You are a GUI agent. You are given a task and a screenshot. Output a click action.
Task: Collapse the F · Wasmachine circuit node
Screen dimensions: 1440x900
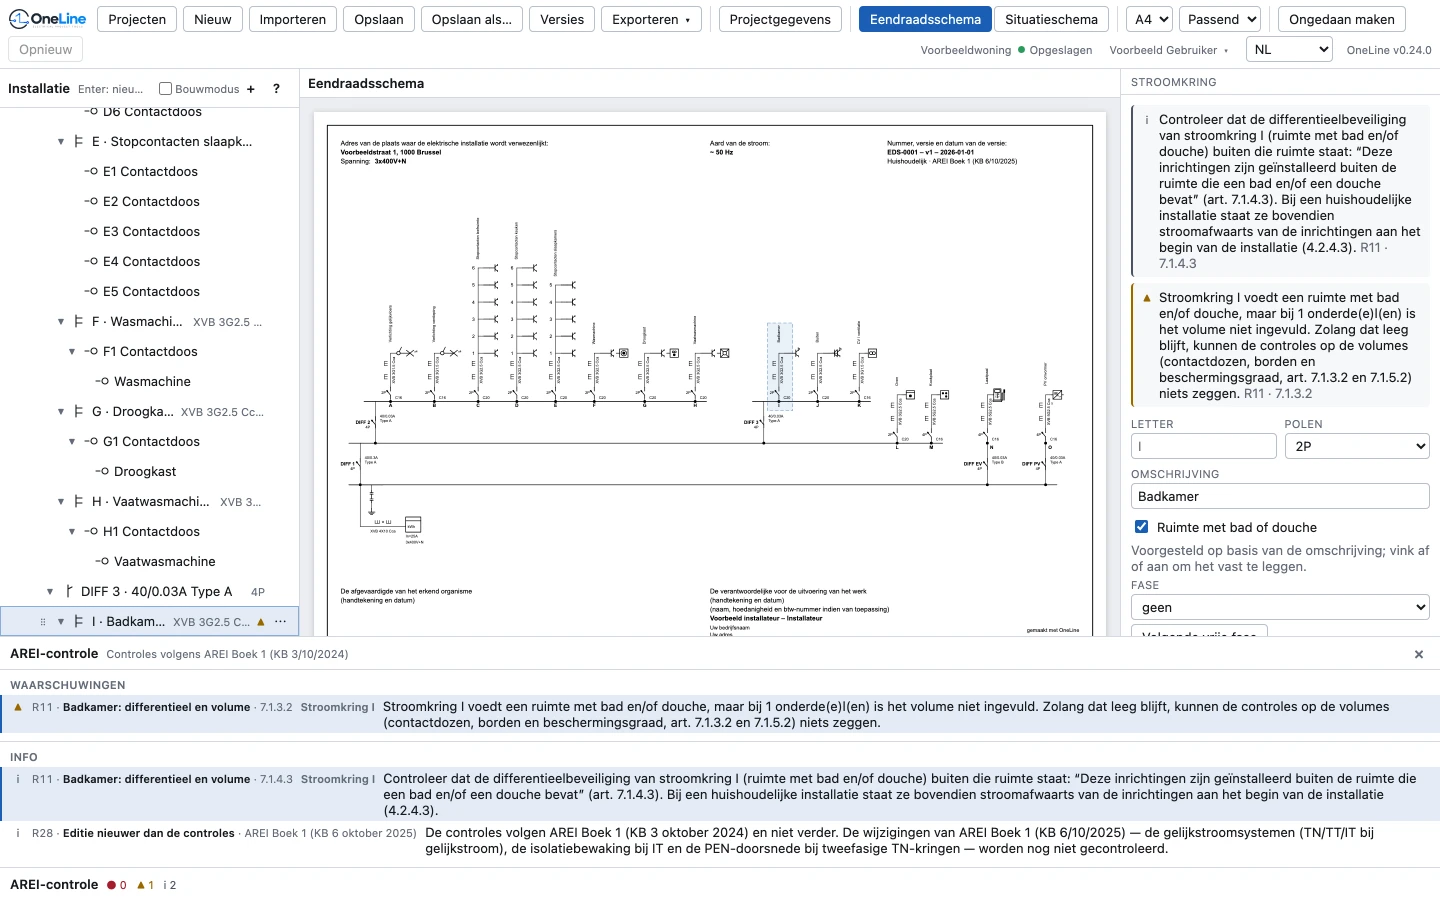[62, 322]
